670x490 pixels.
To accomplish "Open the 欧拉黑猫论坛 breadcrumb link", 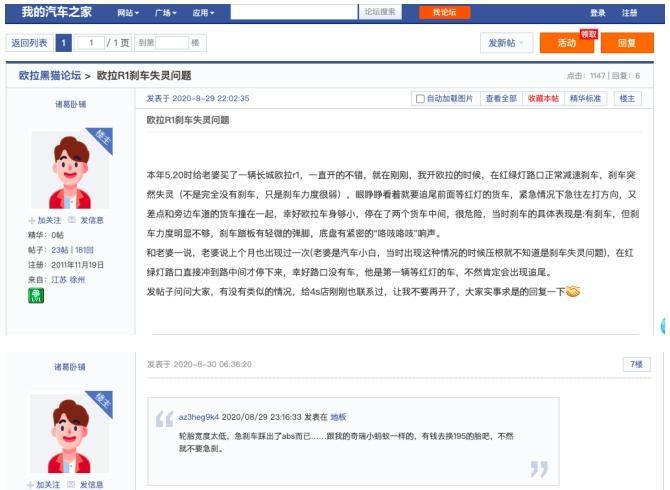I will click(50, 76).
